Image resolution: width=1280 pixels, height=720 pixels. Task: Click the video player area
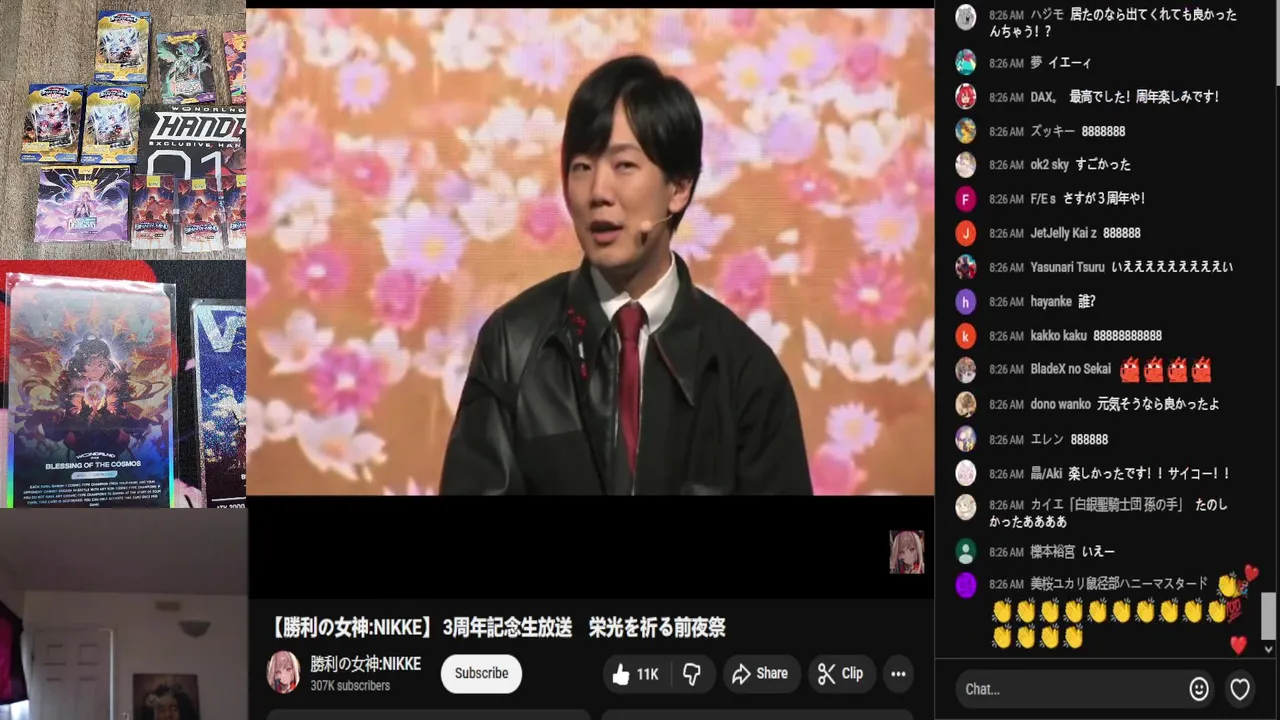590,252
